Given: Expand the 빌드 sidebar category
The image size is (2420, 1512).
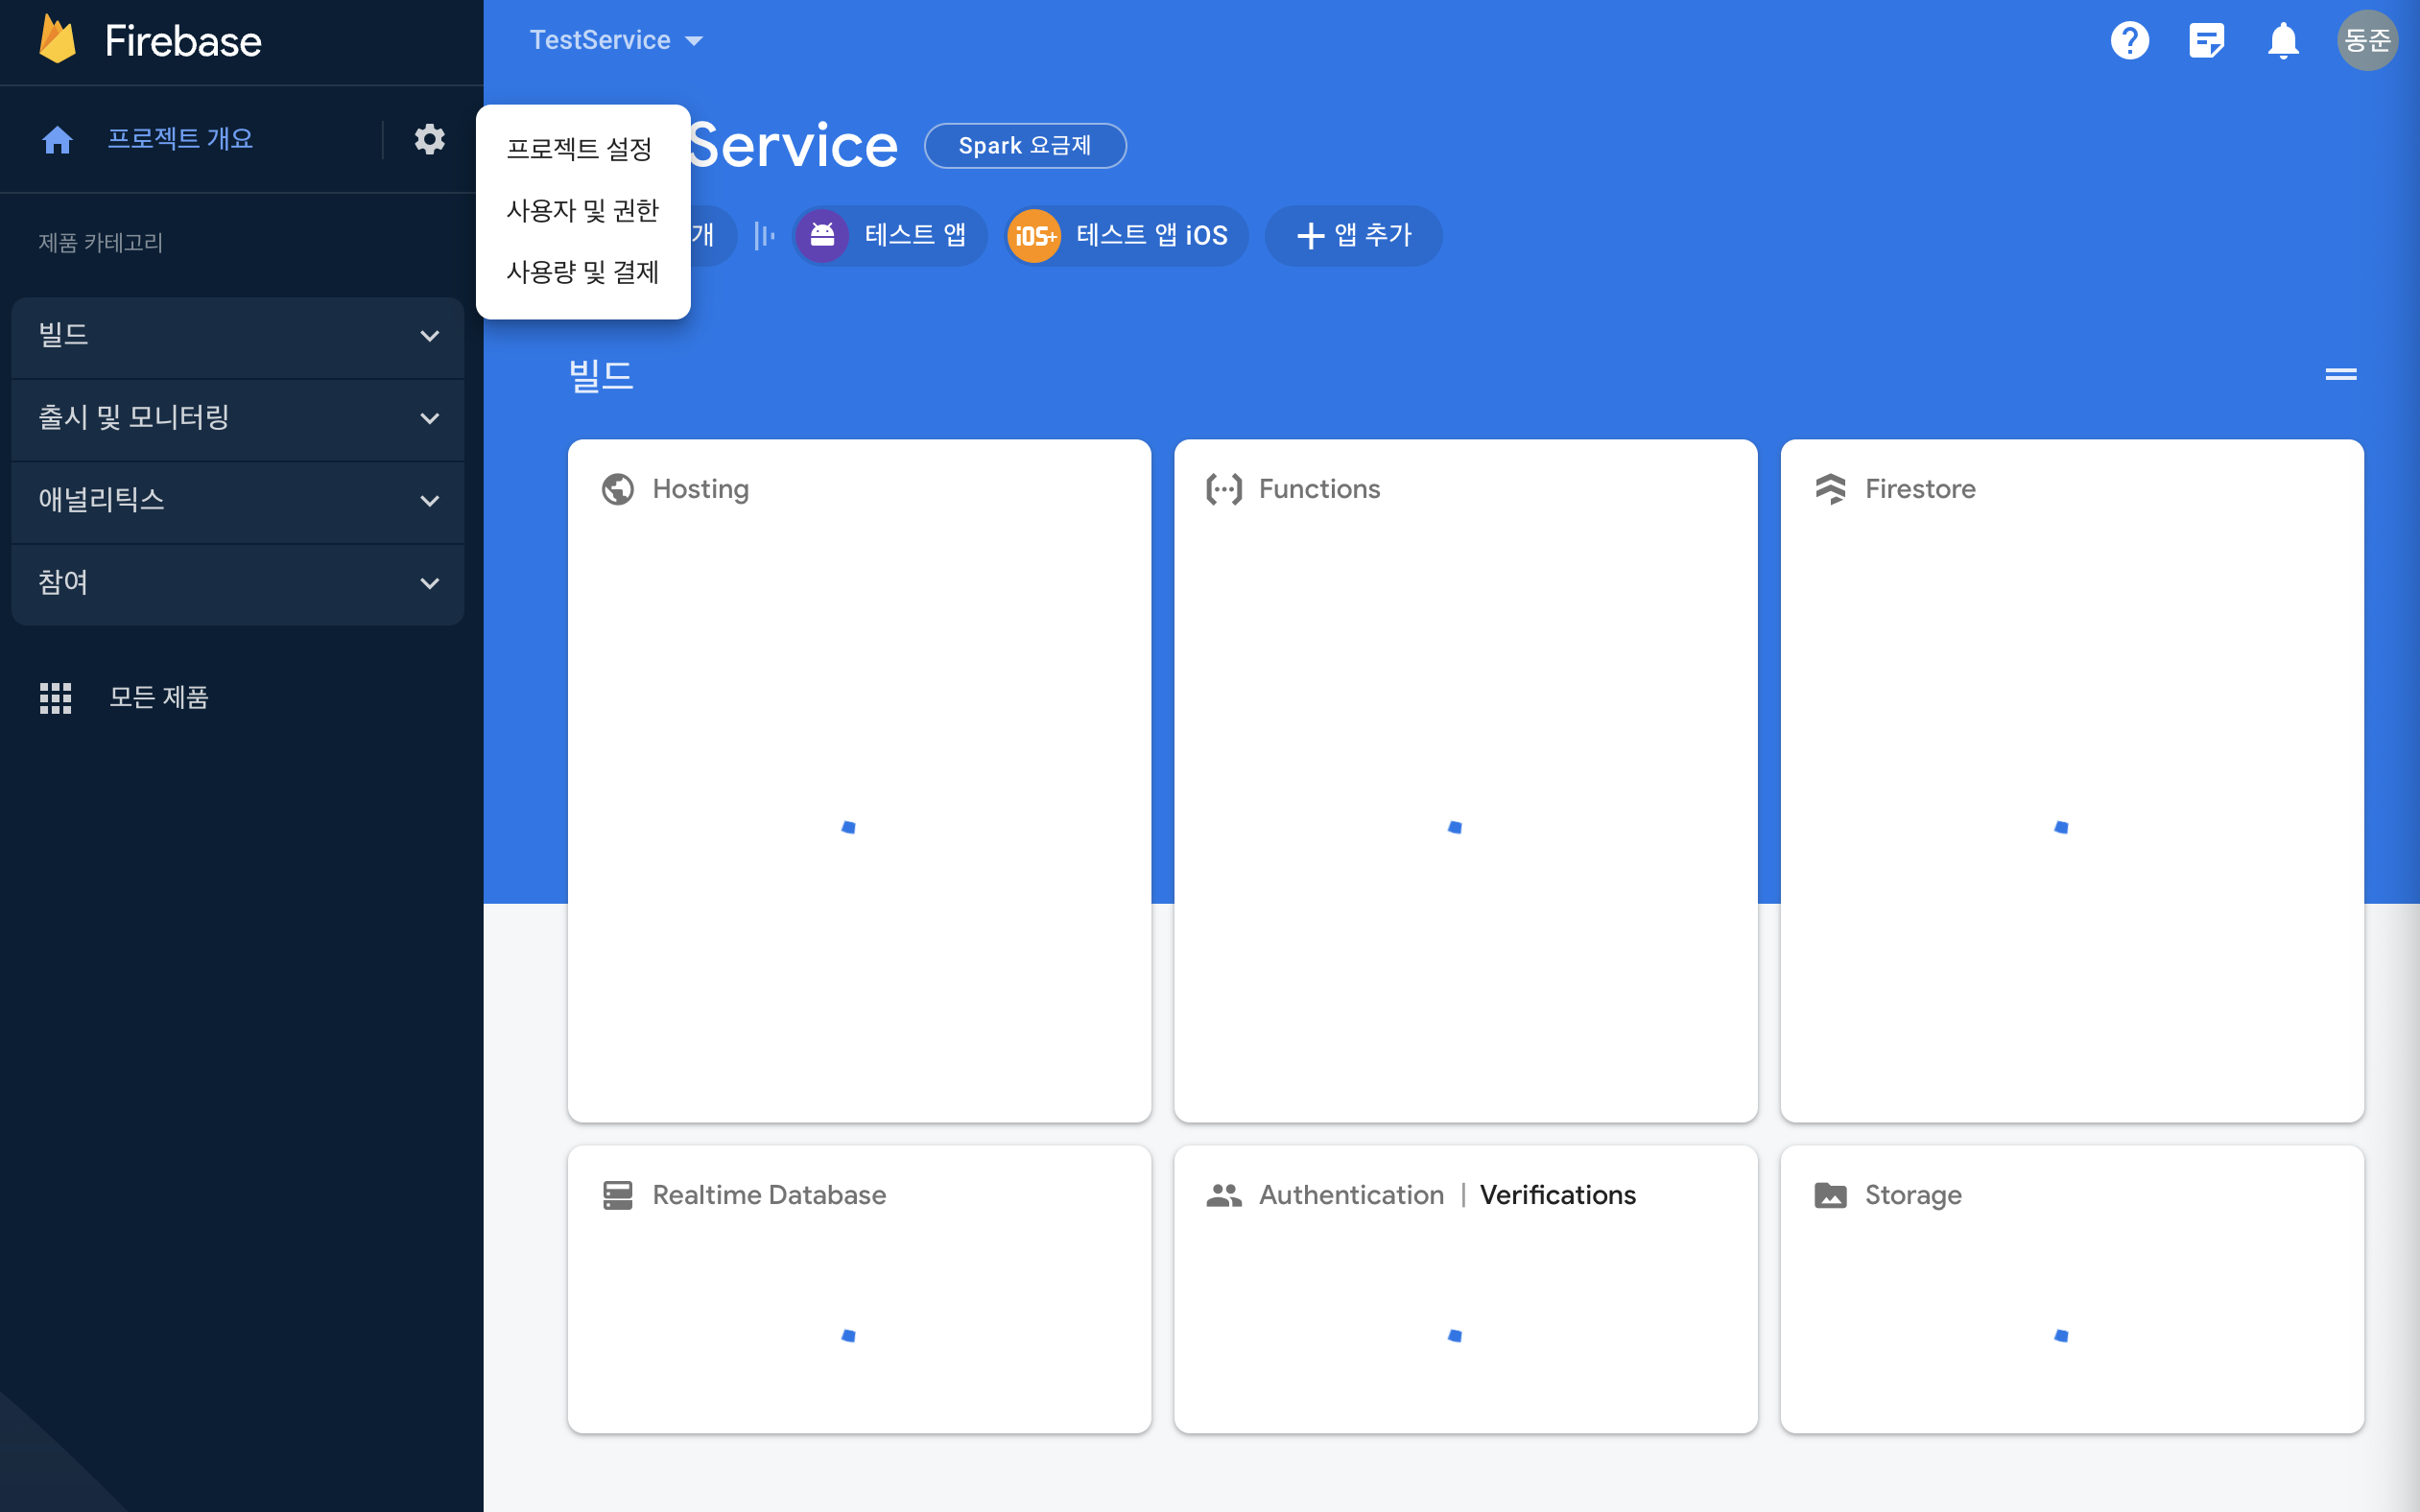Looking at the screenshot, I should click(x=238, y=337).
